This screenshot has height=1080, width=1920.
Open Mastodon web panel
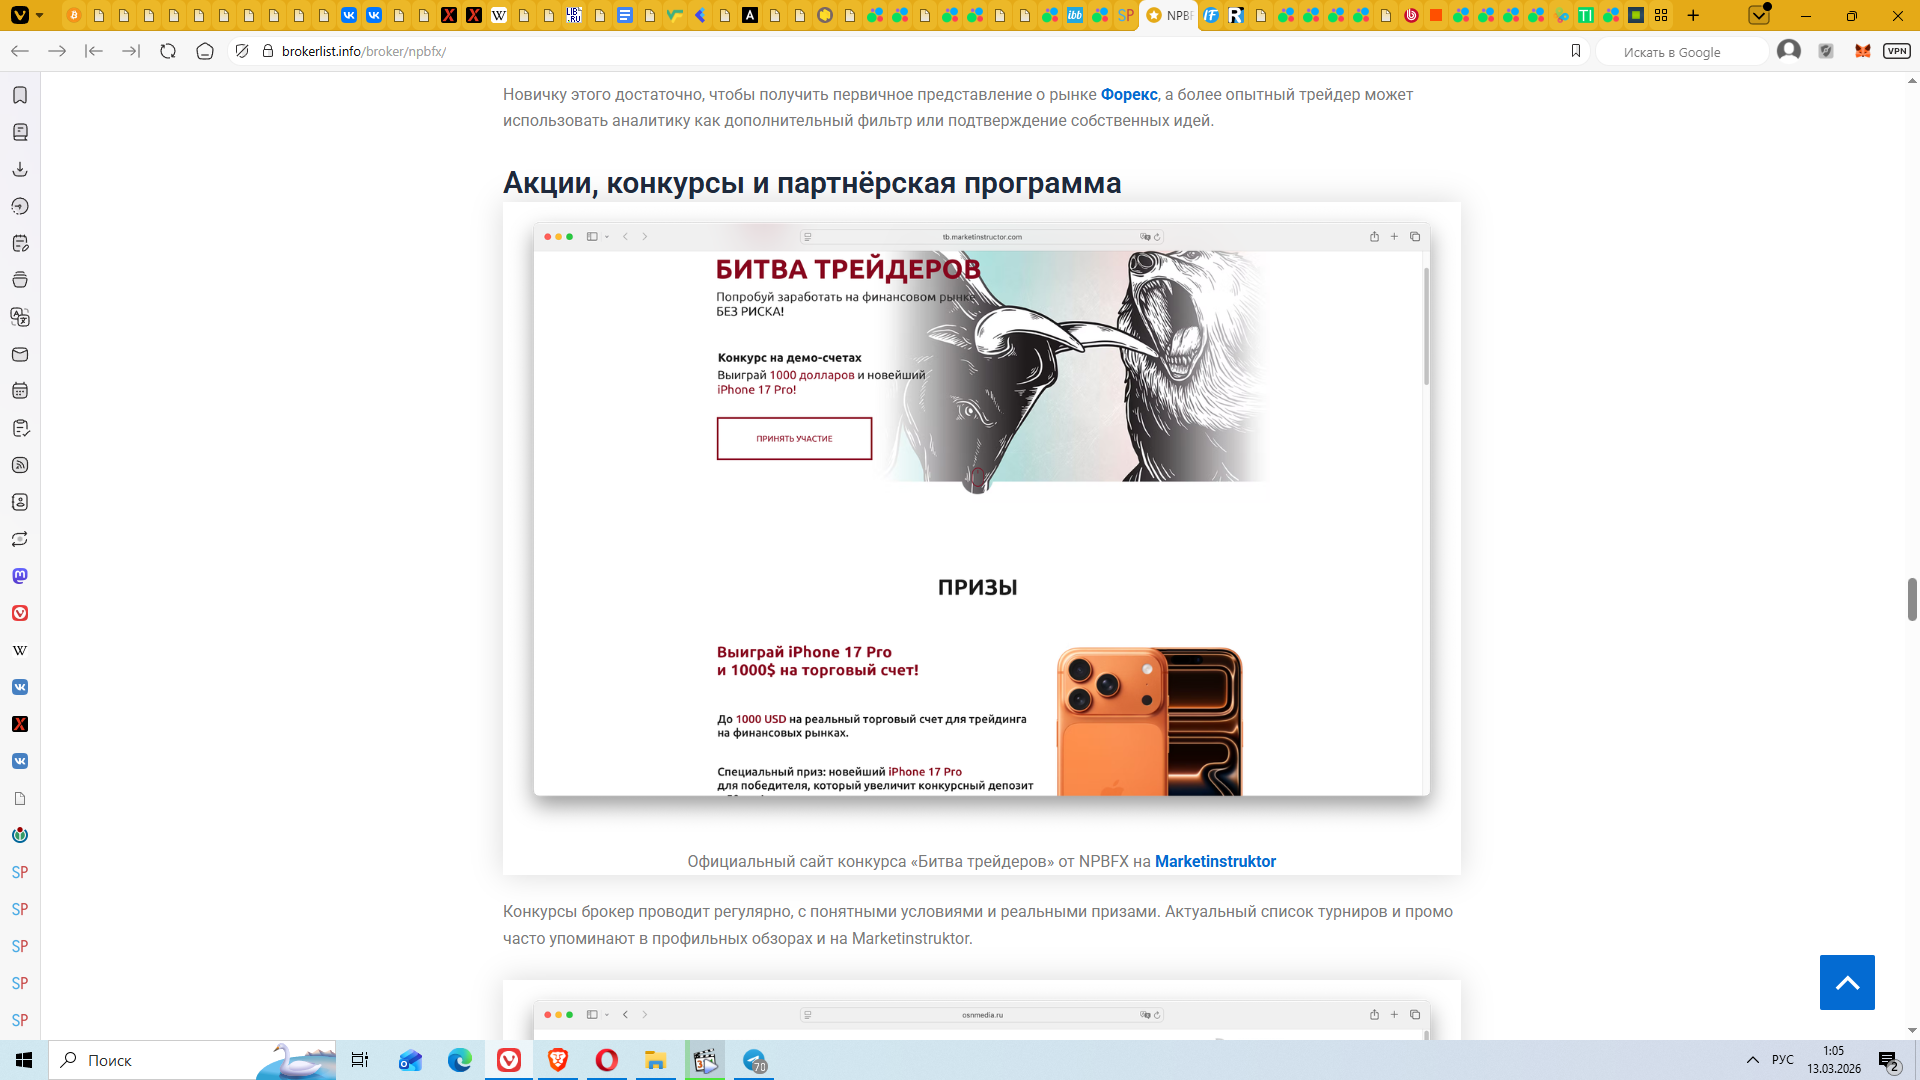tap(20, 576)
